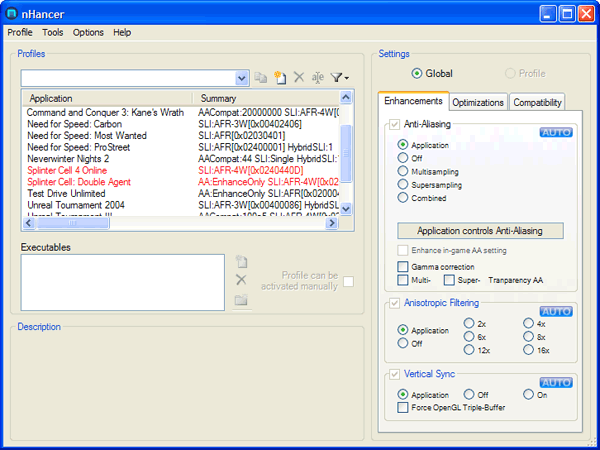Screen dimensions: 600x450
Task: Select Splinter Cell 4 Online profile
Action: (67, 170)
